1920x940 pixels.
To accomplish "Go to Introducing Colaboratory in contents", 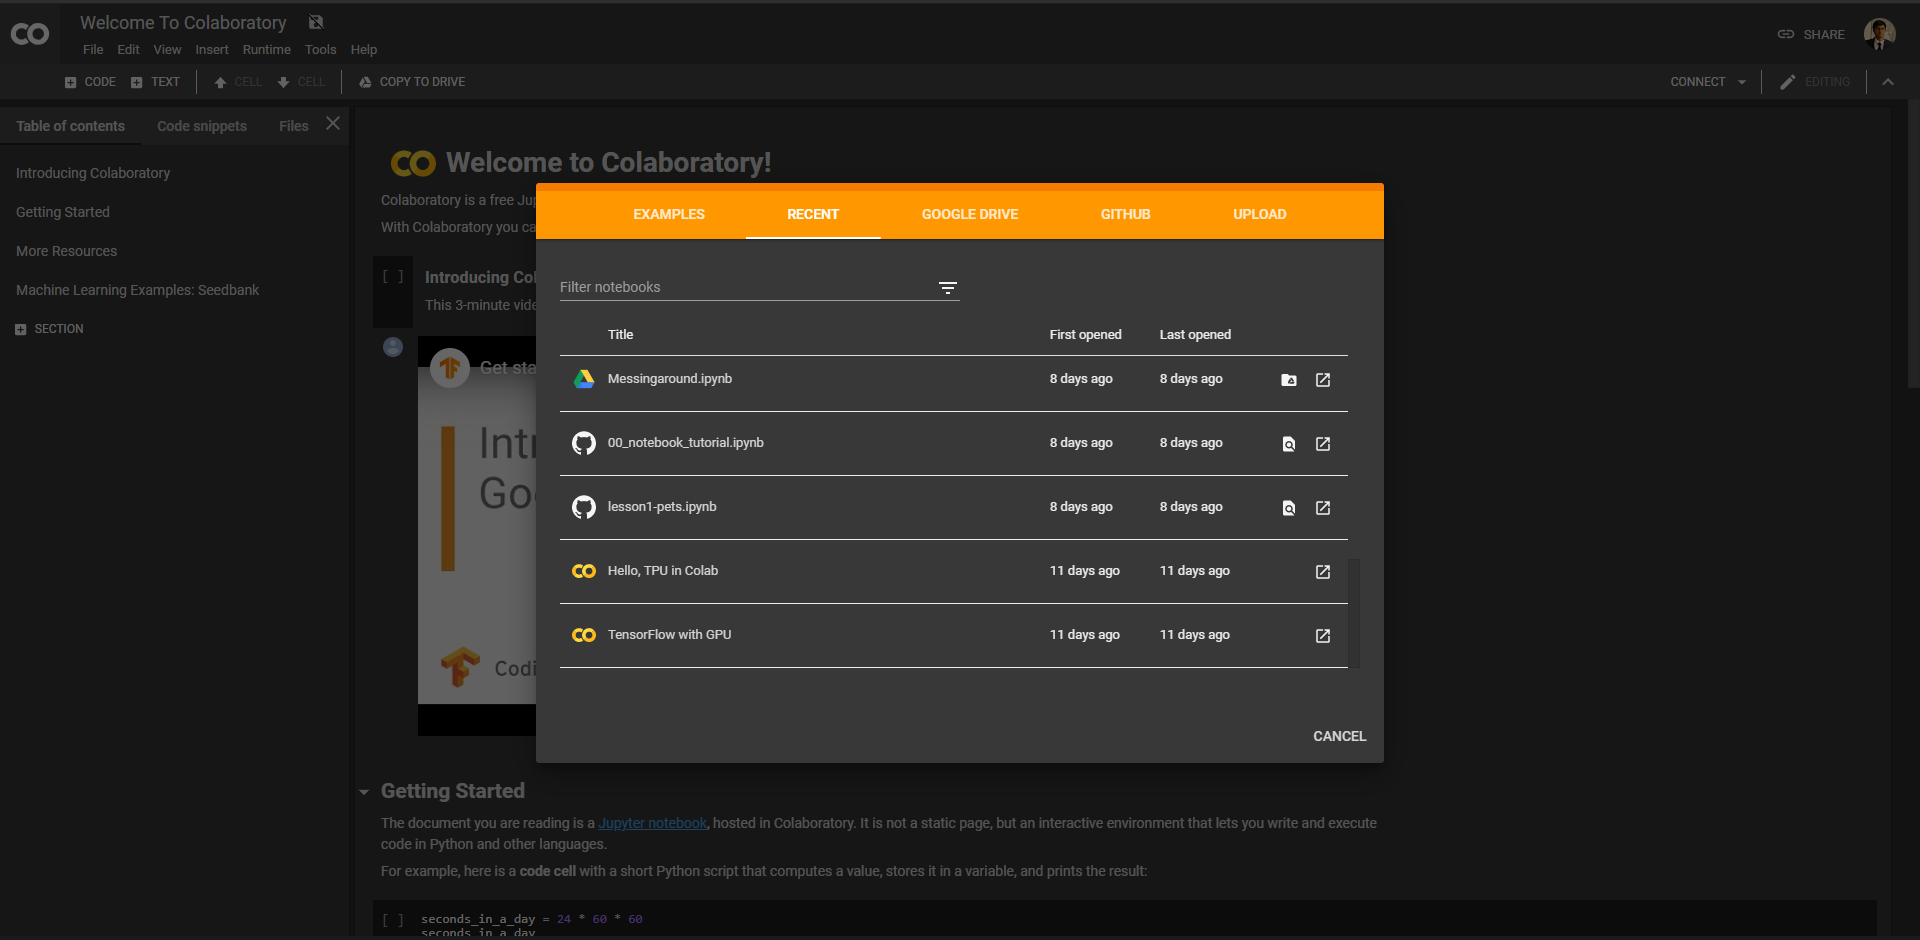I will click(x=93, y=173).
